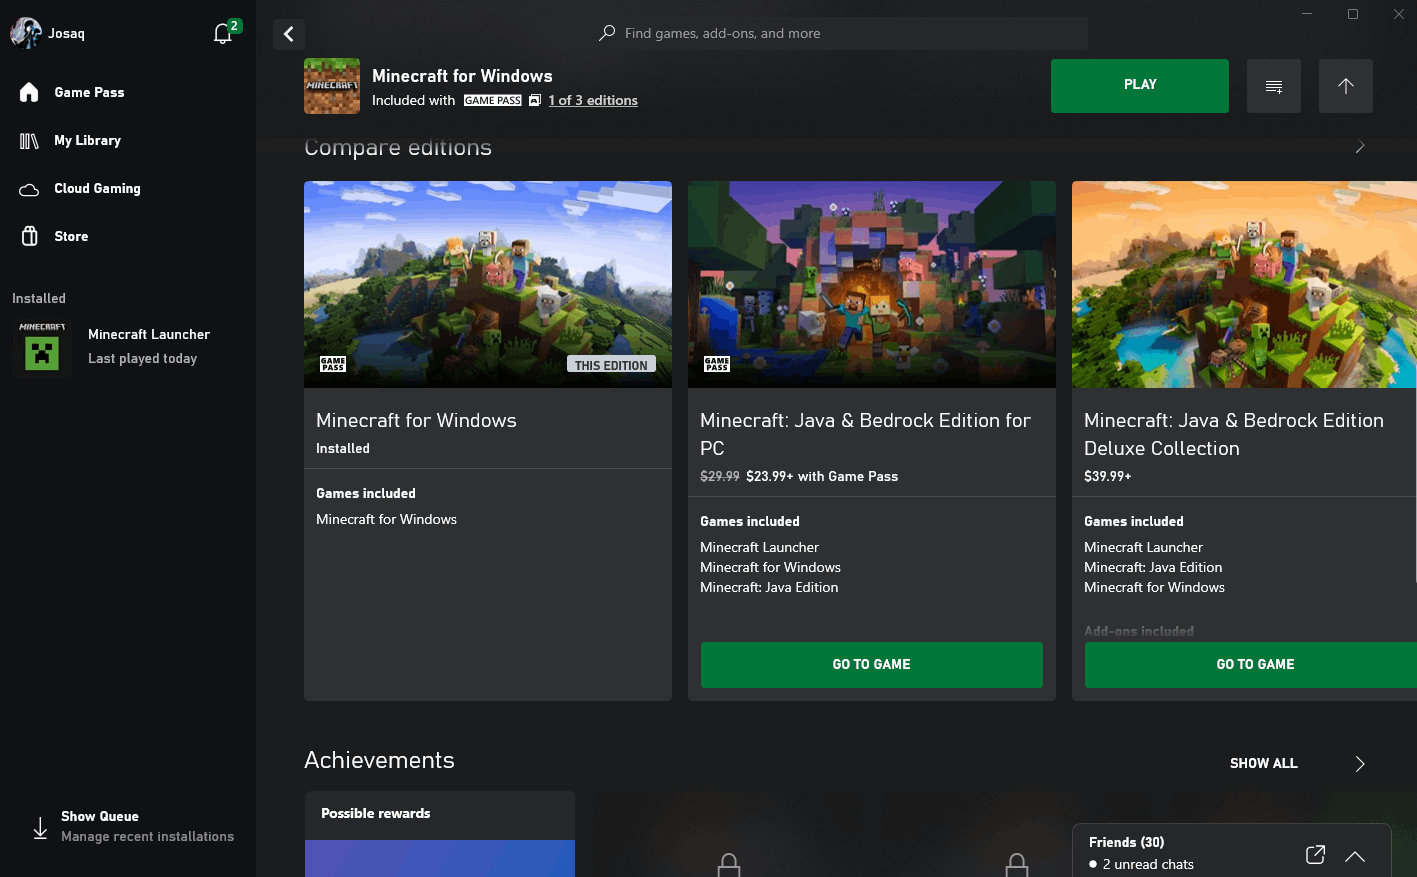1417x877 pixels.
Task: Open Deluxe Collection edition artwork
Action: point(1244,284)
